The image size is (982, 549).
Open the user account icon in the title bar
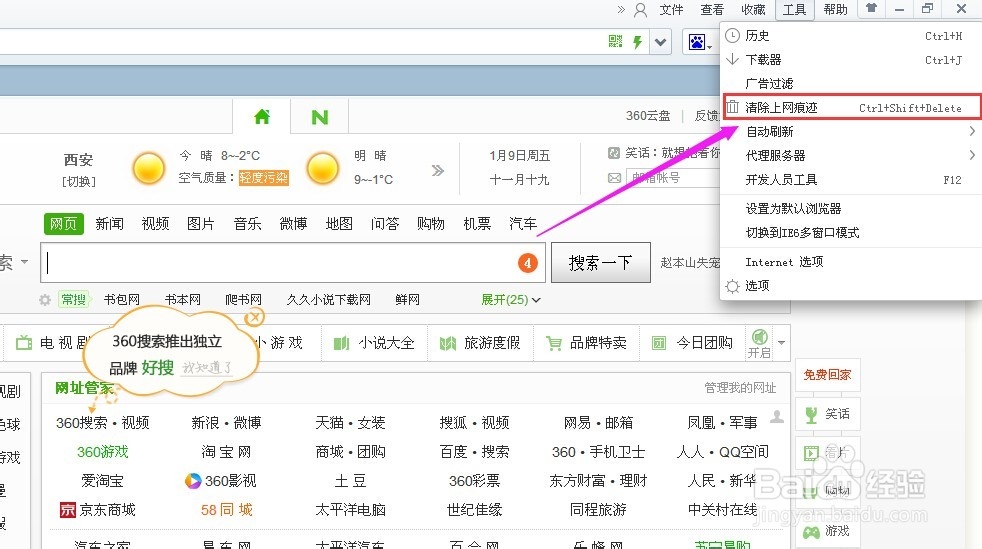(640, 10)
